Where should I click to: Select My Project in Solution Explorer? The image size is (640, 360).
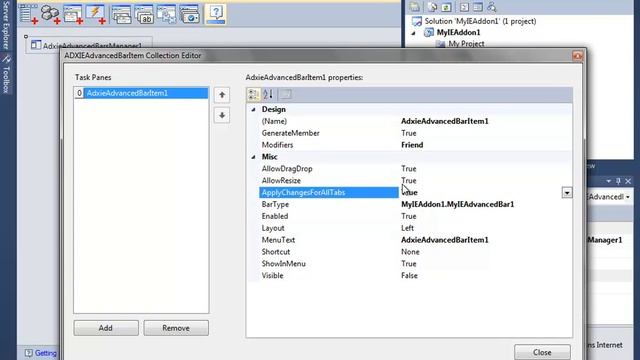pos(466,44)
